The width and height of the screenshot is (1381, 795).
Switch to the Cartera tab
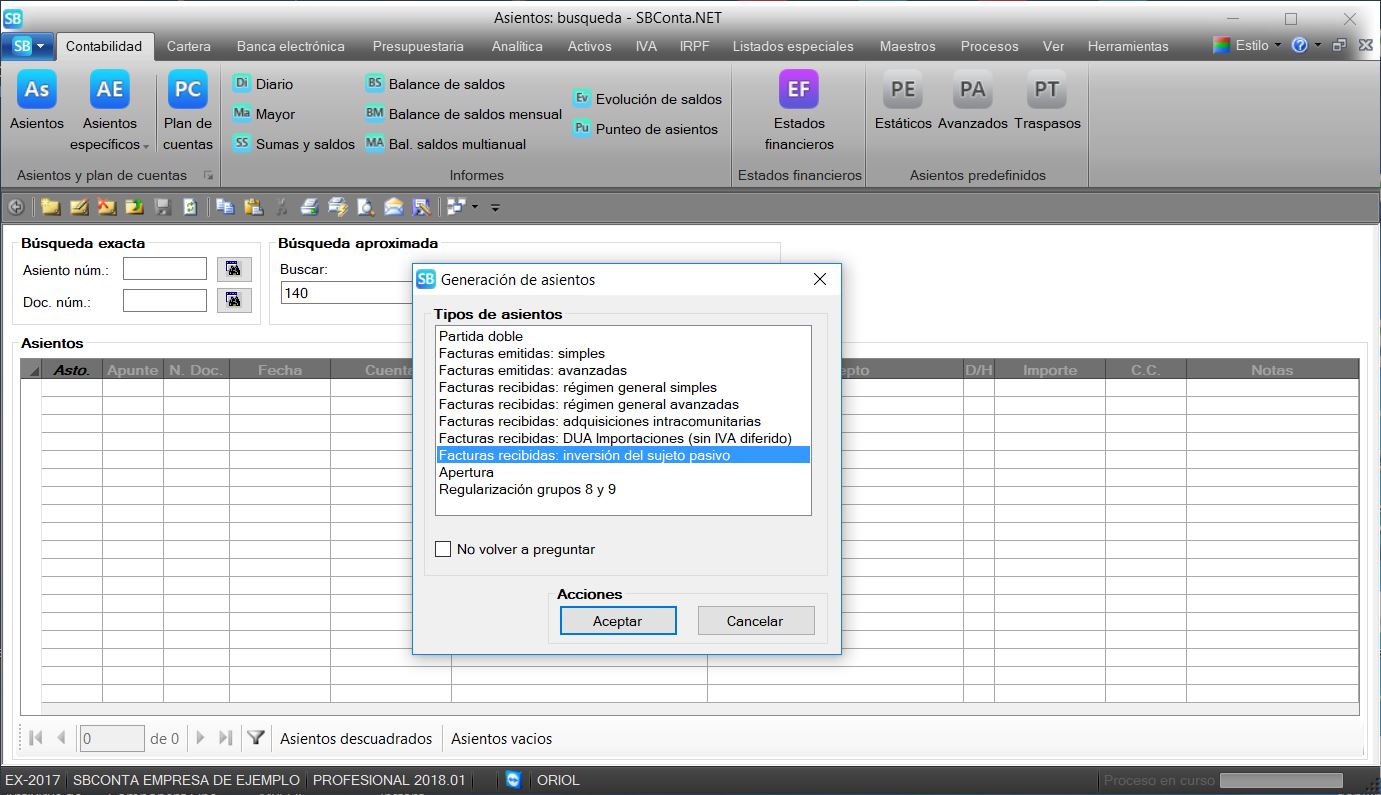(x=188, y=46)
